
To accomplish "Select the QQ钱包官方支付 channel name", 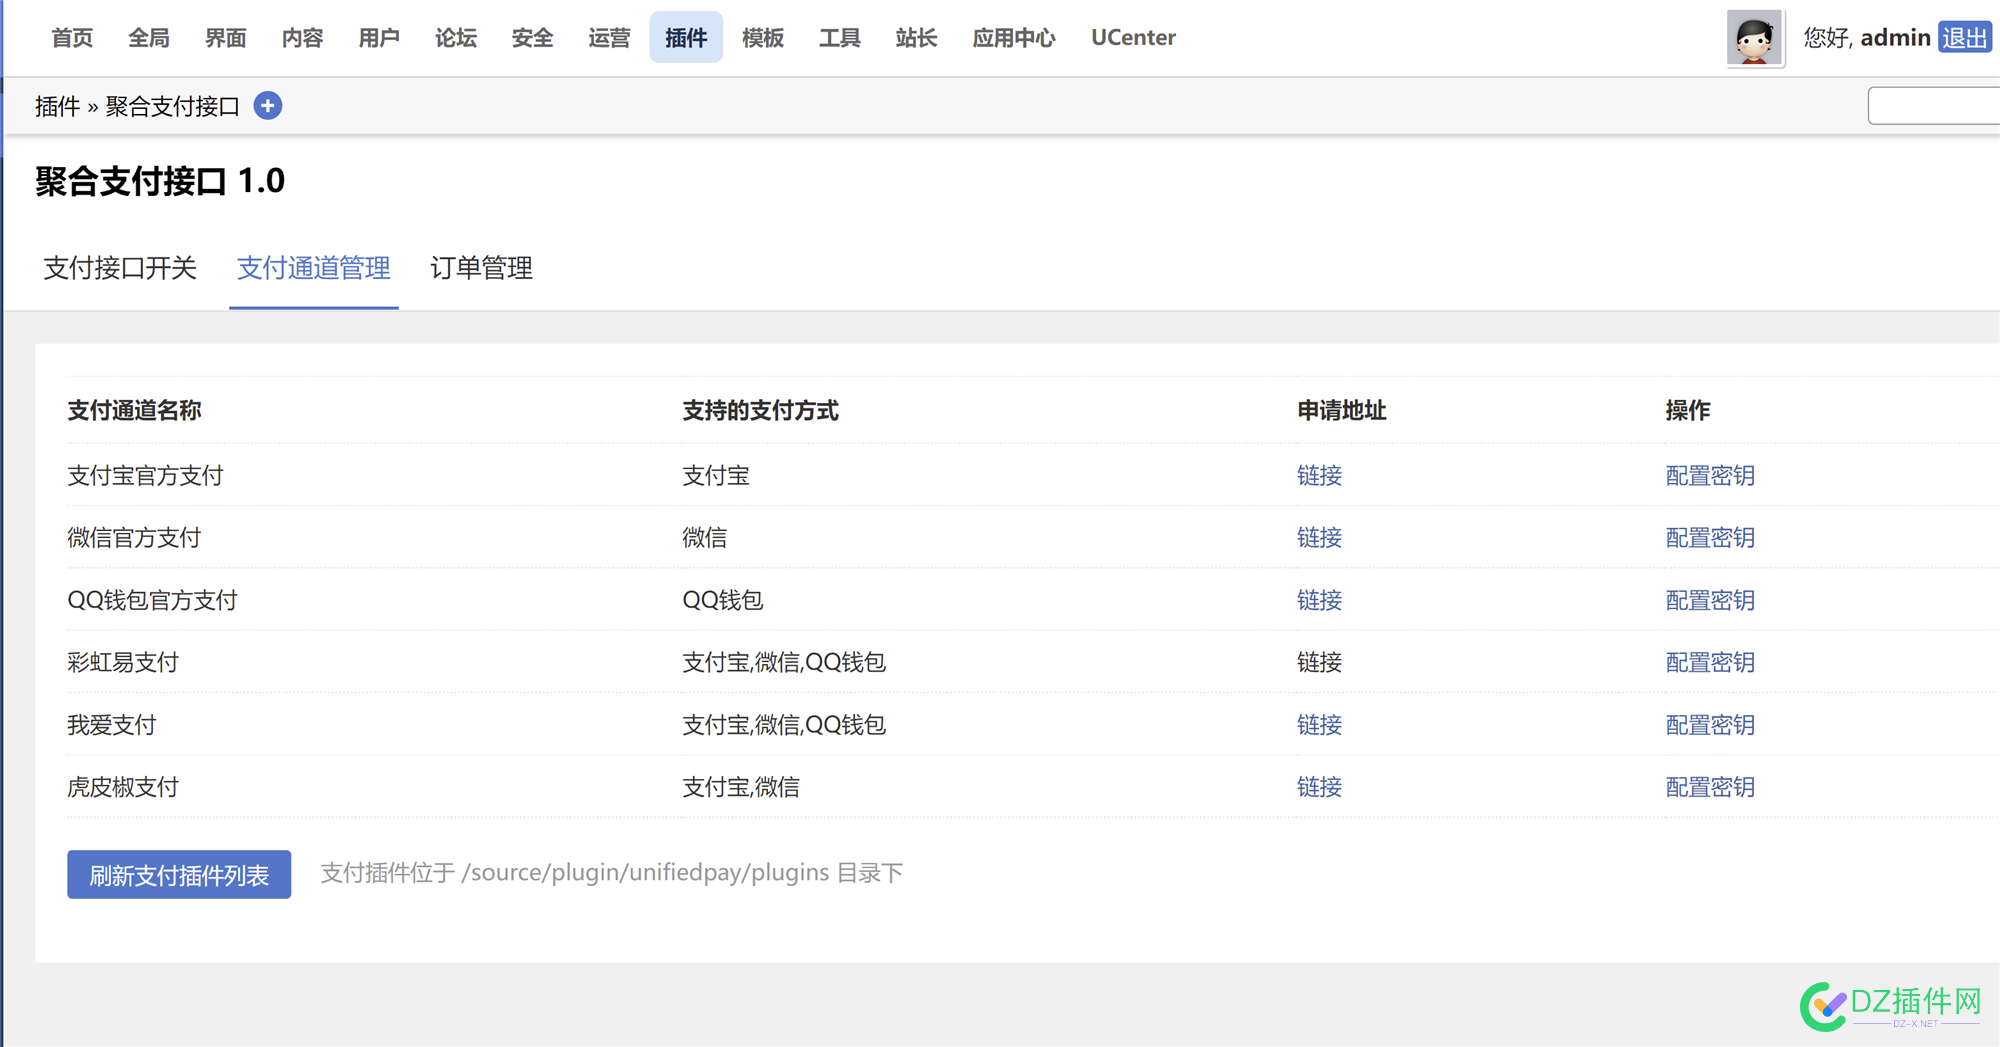I will 152,600.
